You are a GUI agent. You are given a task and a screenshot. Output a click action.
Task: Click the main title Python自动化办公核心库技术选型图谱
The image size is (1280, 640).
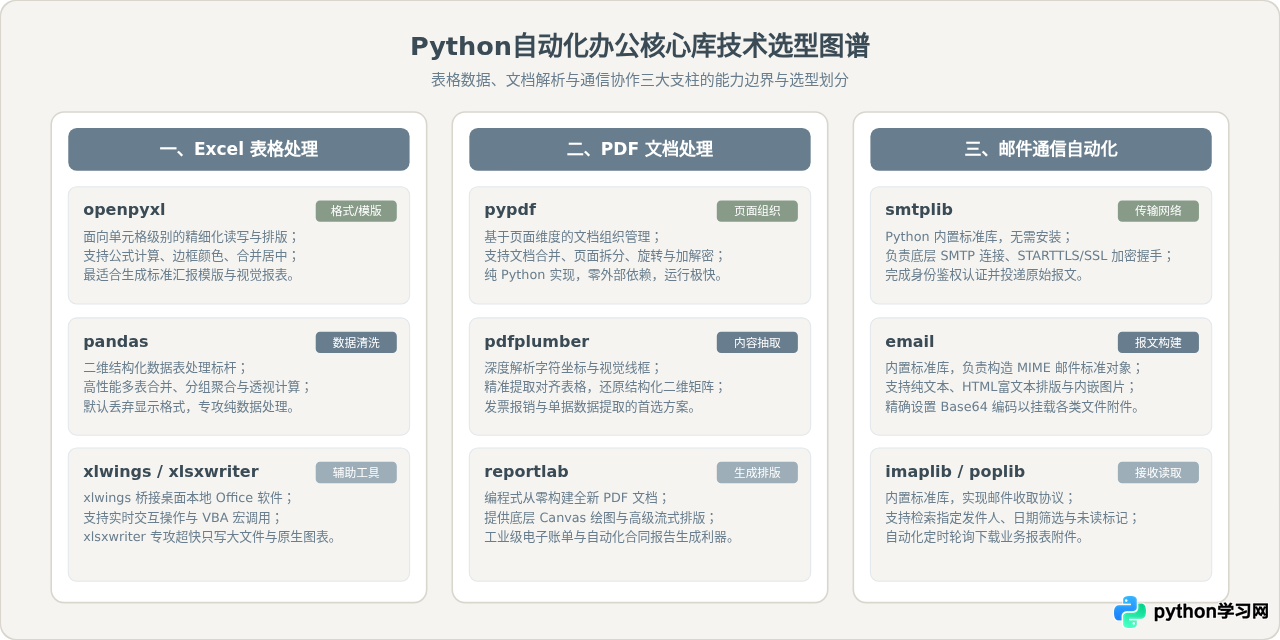[x=640, y=46]
